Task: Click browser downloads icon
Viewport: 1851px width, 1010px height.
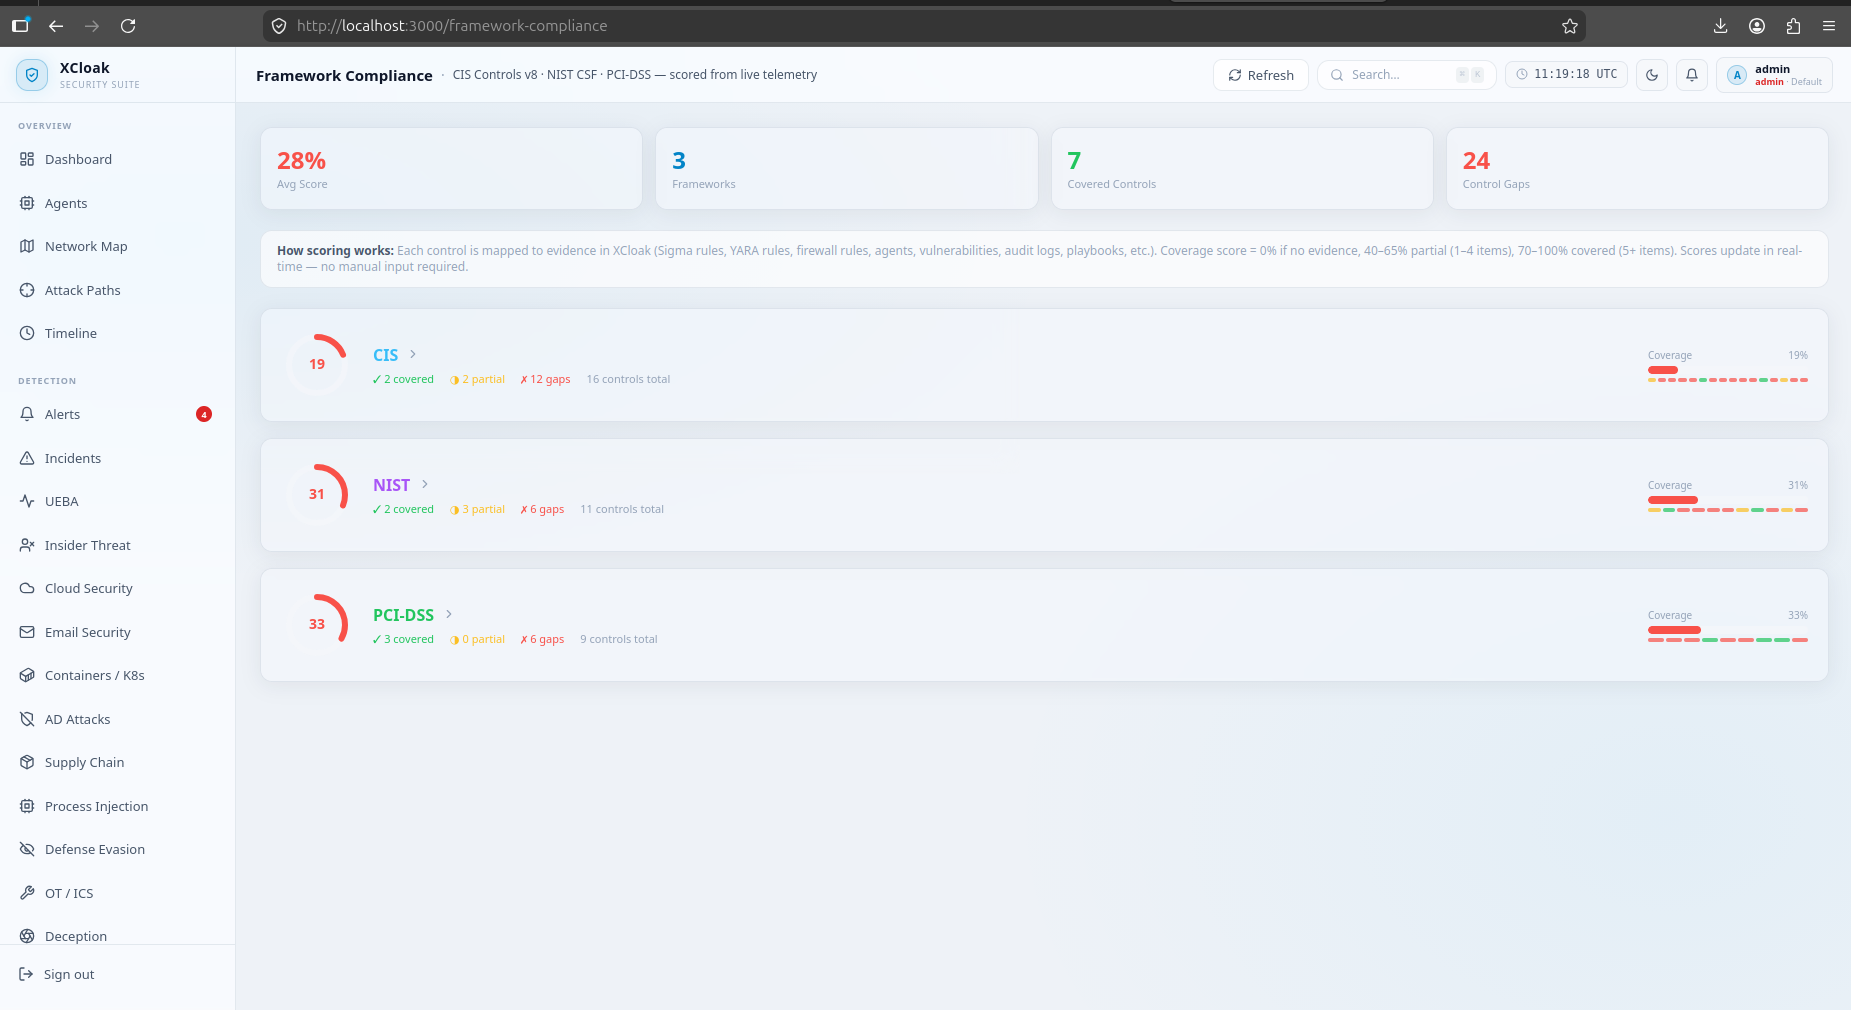Action: tap(1720, 26)
